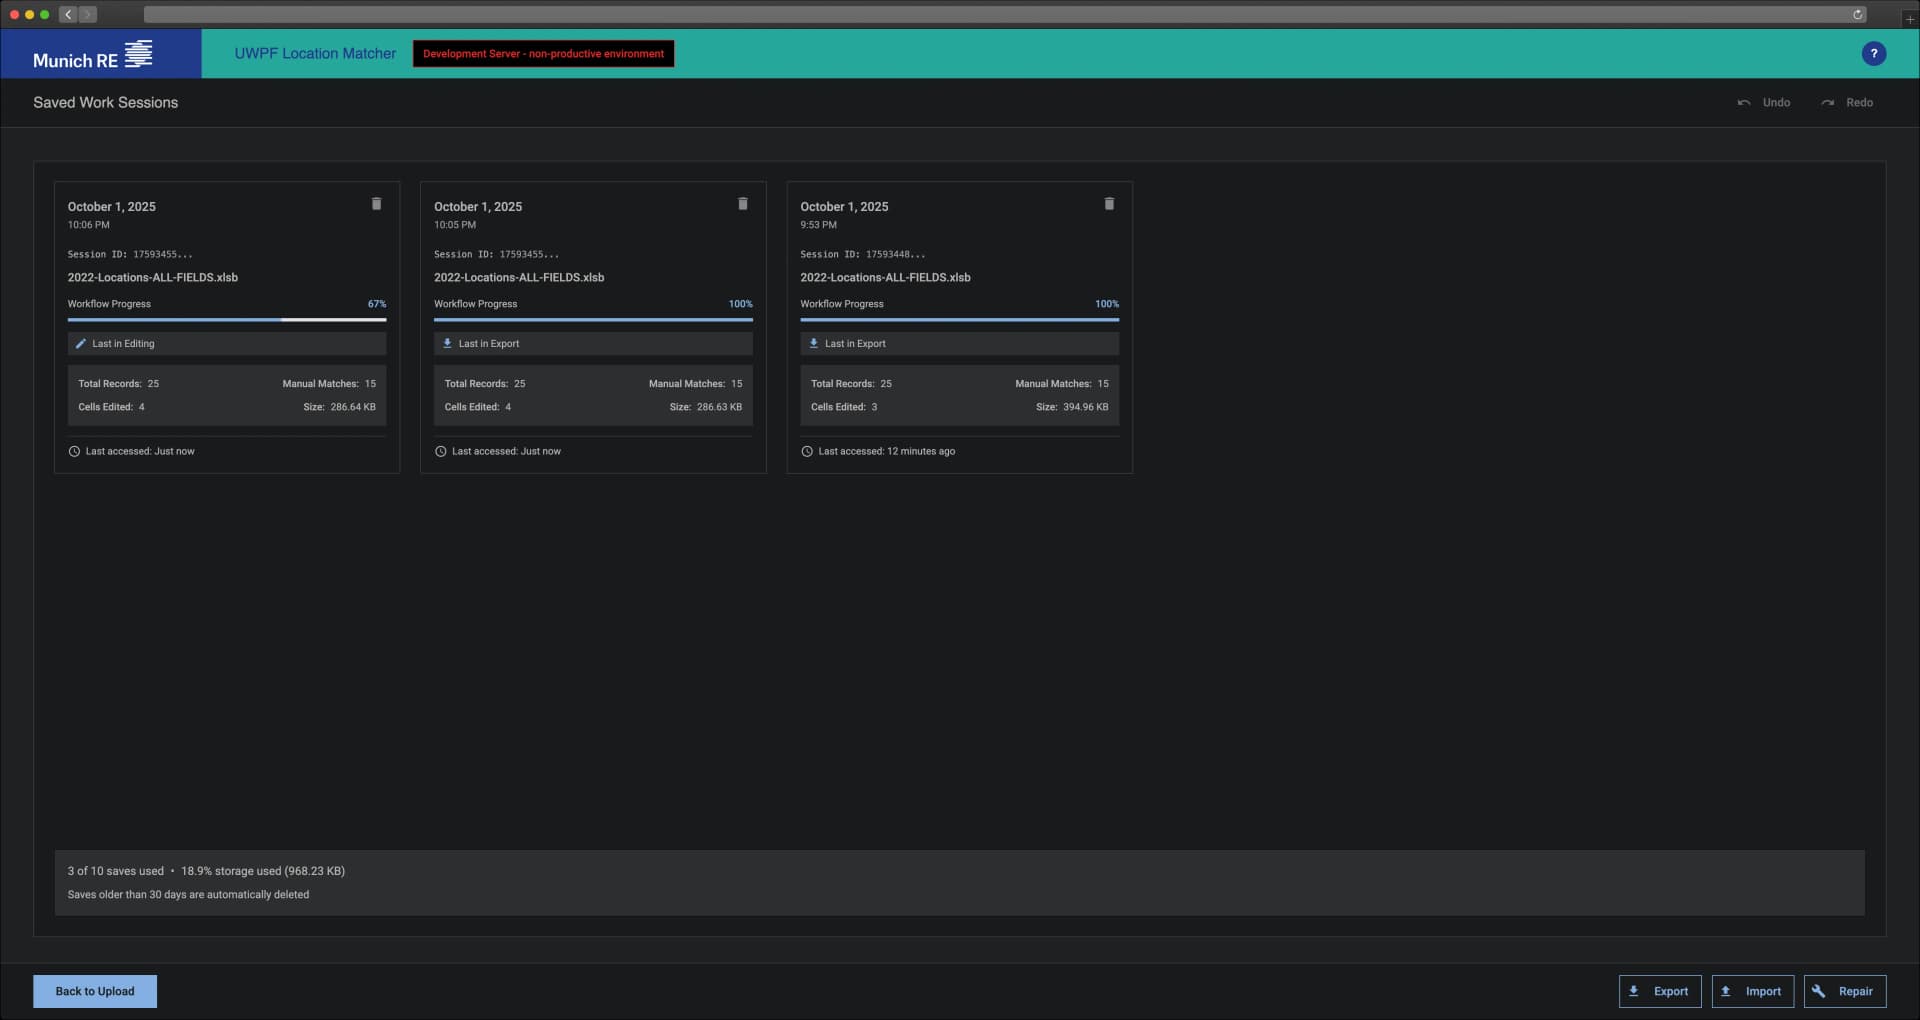The width and height of the screenshot is (1920, 1020).
Task: Click 3 of 10 saves used text
Action: point(115,871)
